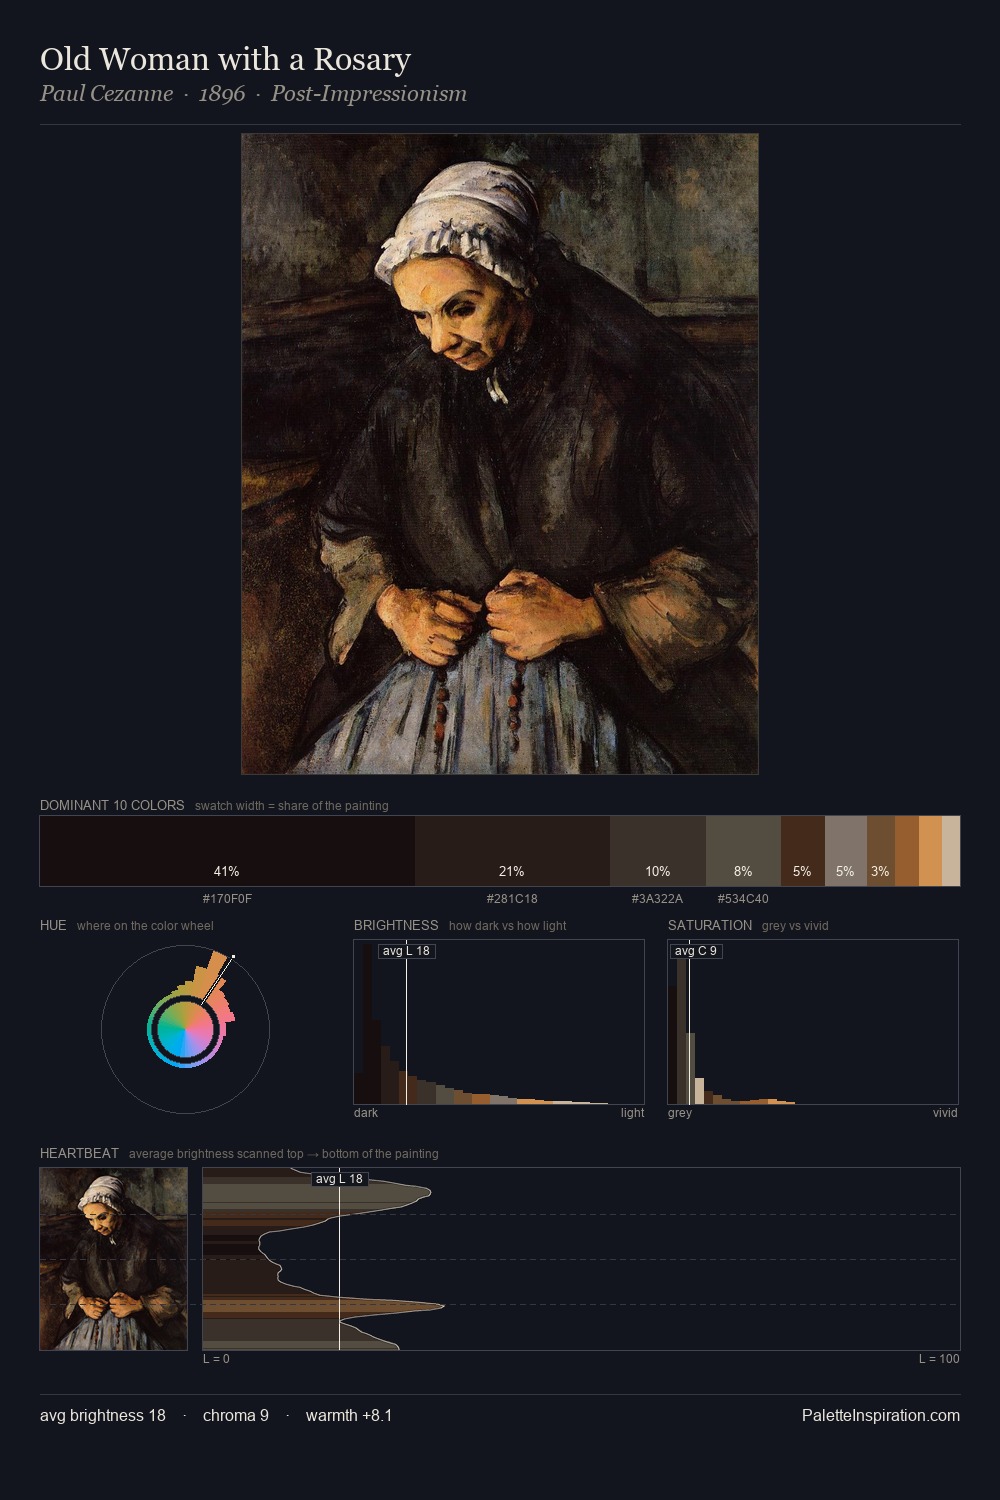Click the hex code '#281C18'
1000x1500 pixels.
click(512, 899)
